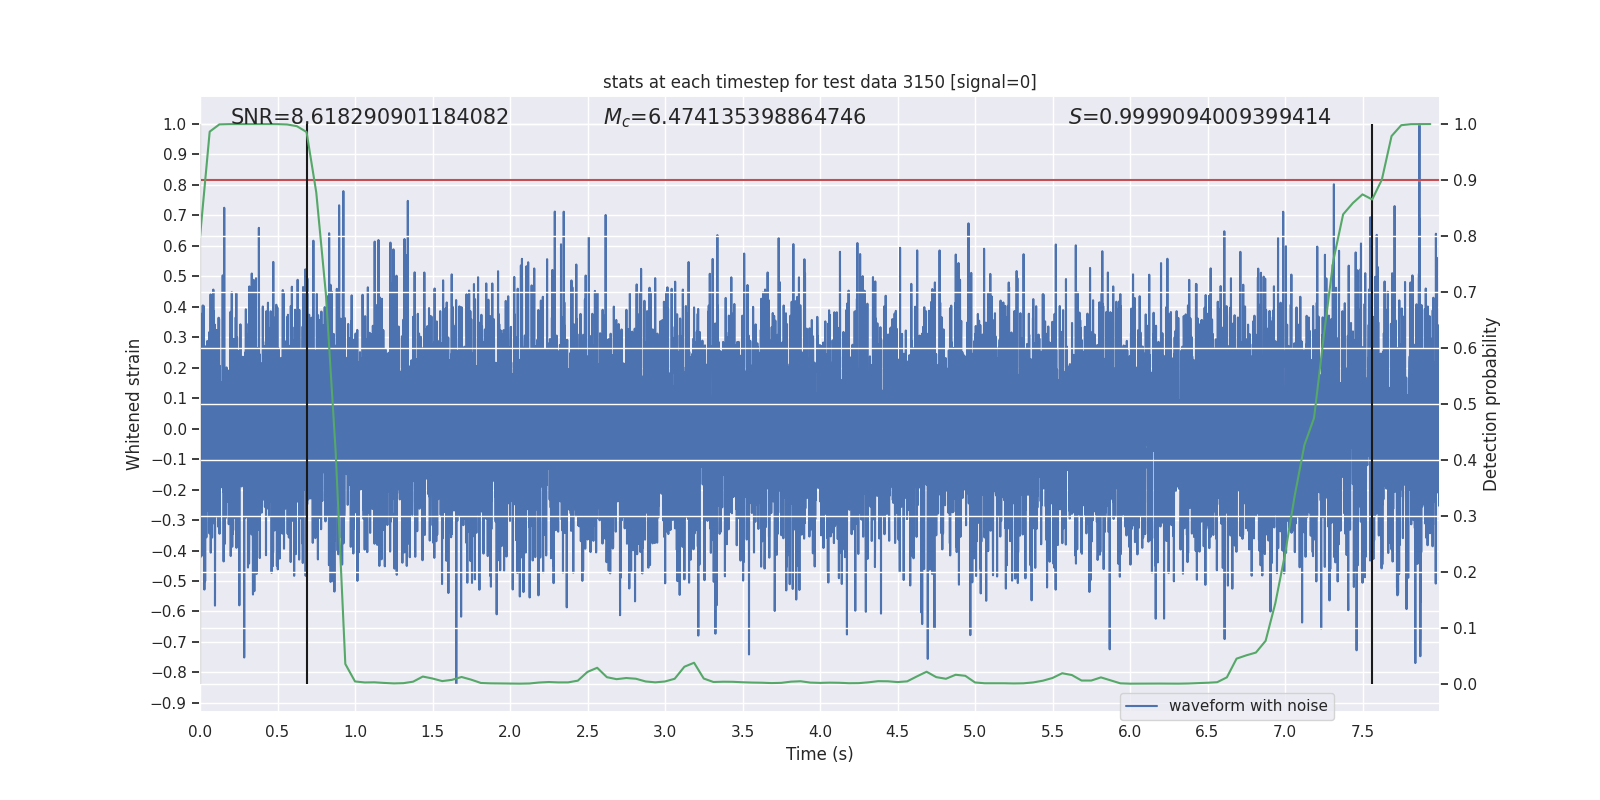1600x800 pixels.
Task: Select the "Time (s)" x-axis label
Action: 820,754
